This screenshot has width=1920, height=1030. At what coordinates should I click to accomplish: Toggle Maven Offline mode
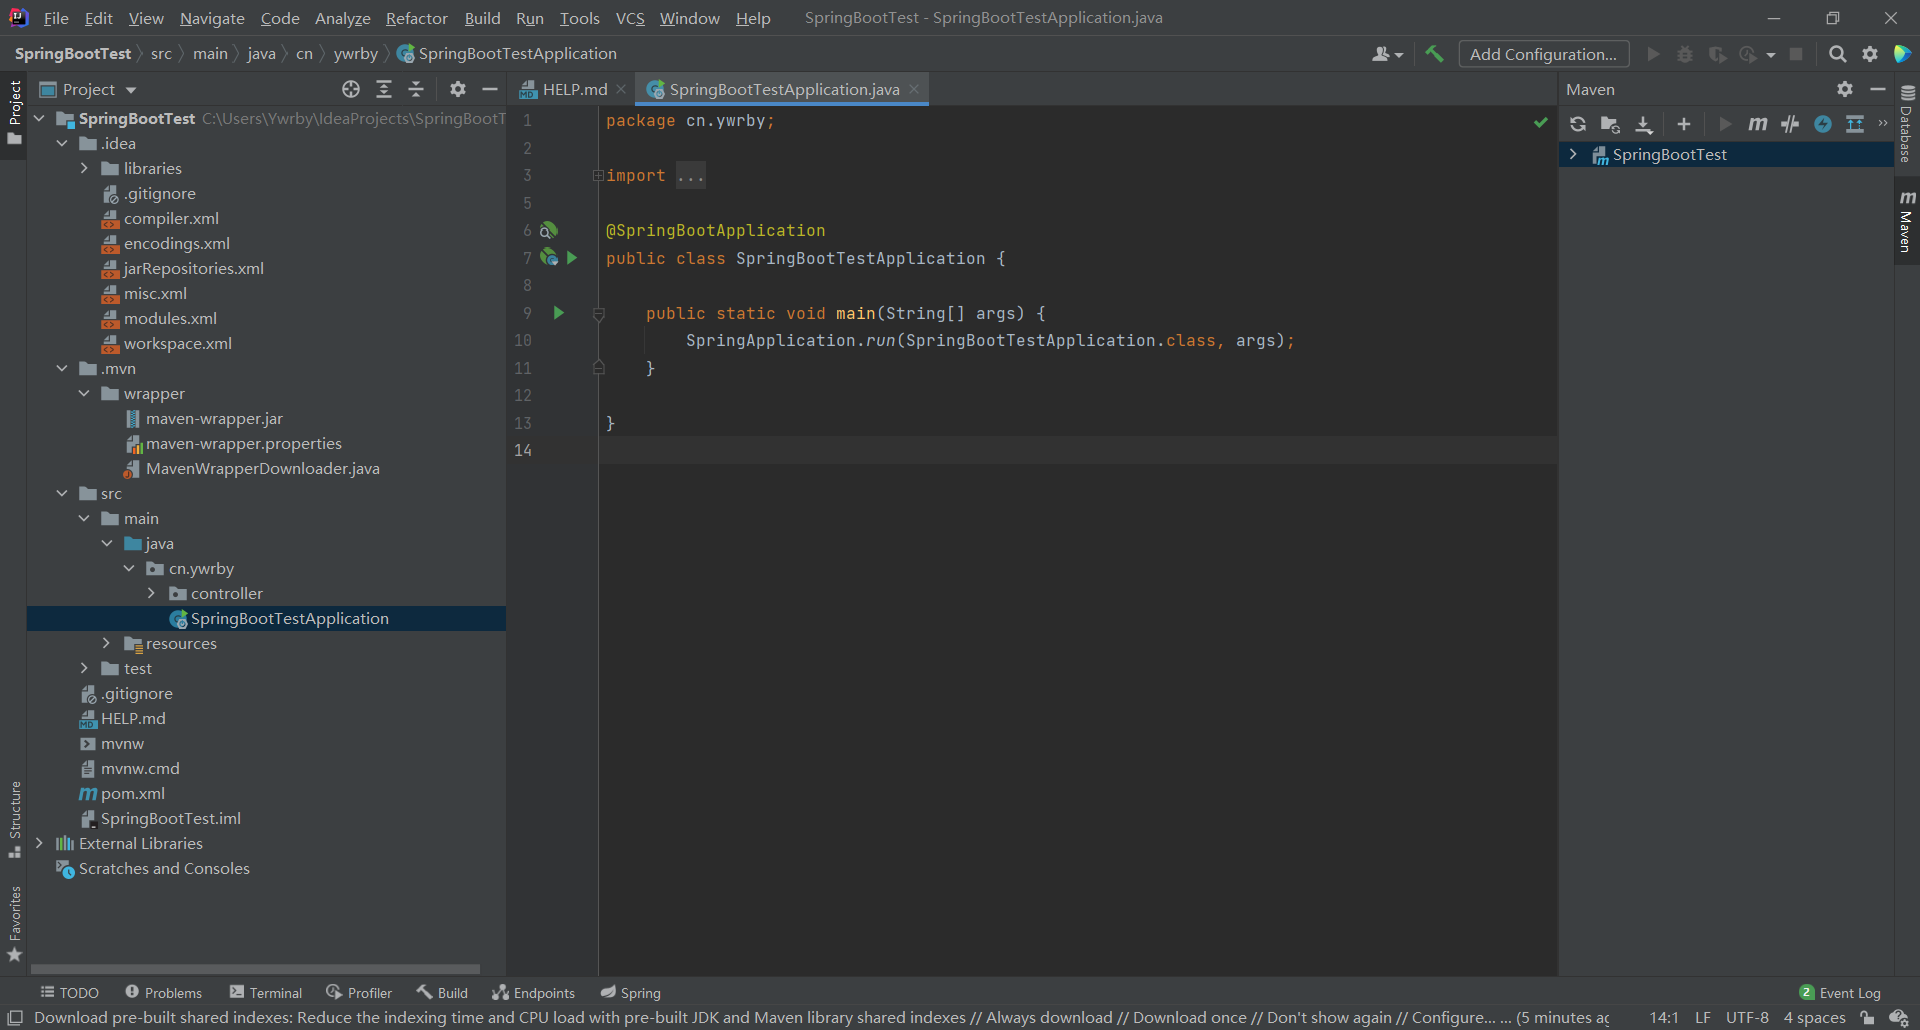[x=1823, y=124]
